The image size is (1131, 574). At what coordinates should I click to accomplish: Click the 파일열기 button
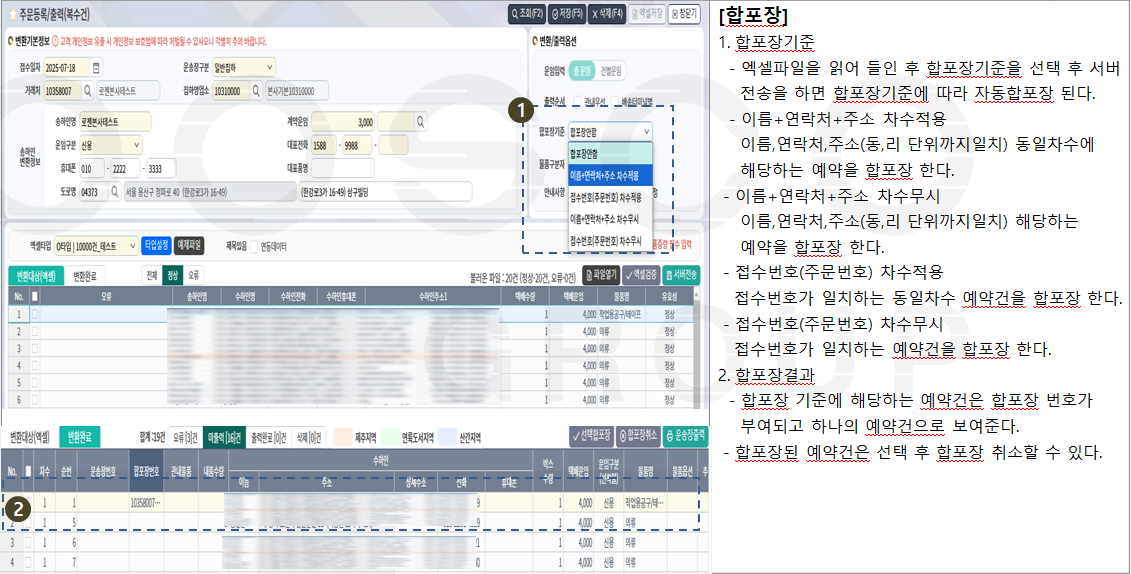600,275
